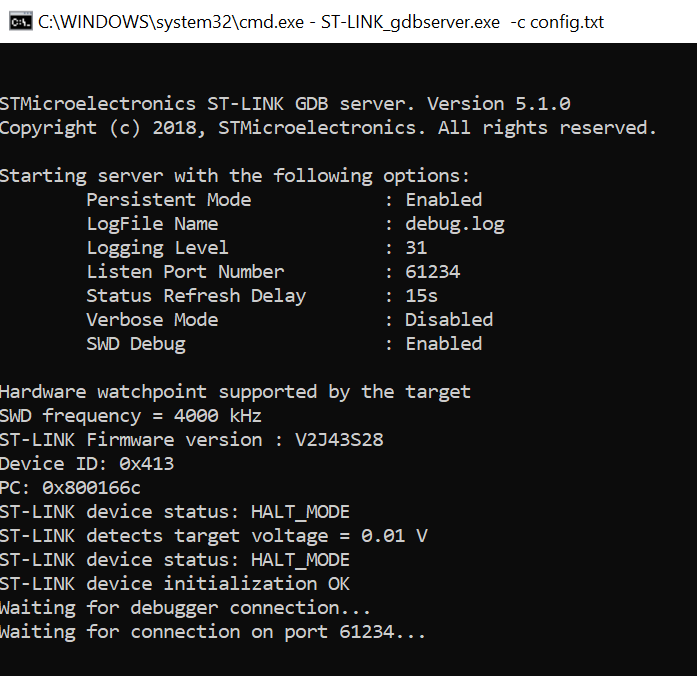Click the Hardware watchpoint supported line
Viewport: 697px width, 676px height.
[234, 392]
